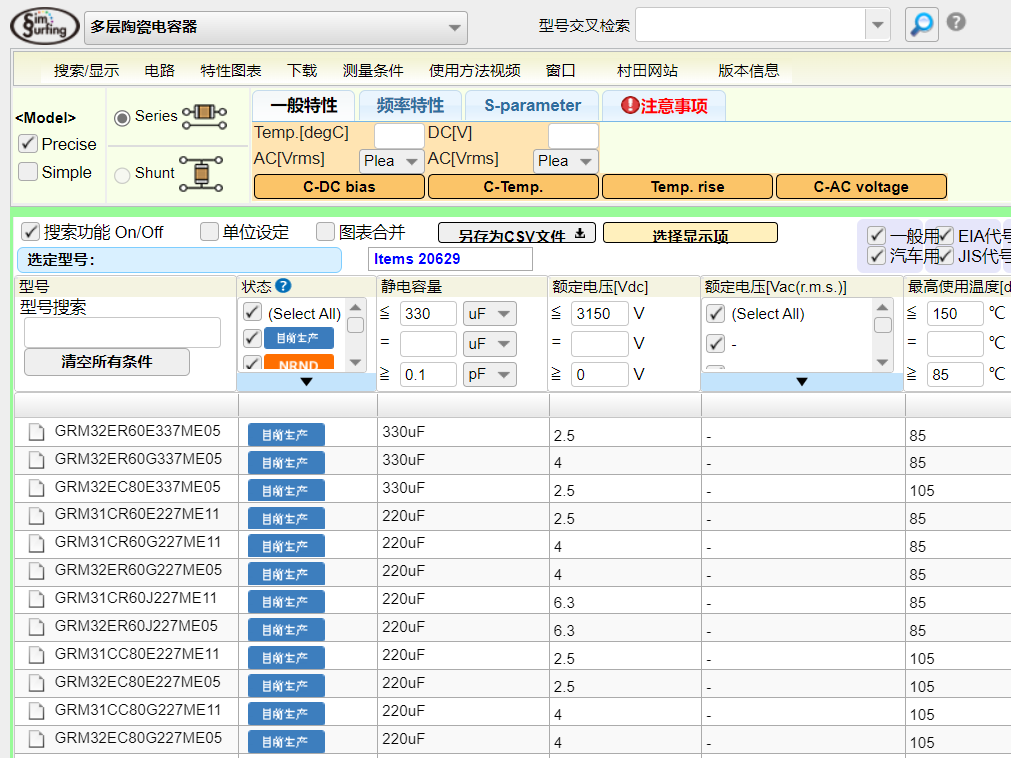1011x758 pixels.
Task: Click document icon beside GRM32ER60E337ME05
Action: [37, 432]
